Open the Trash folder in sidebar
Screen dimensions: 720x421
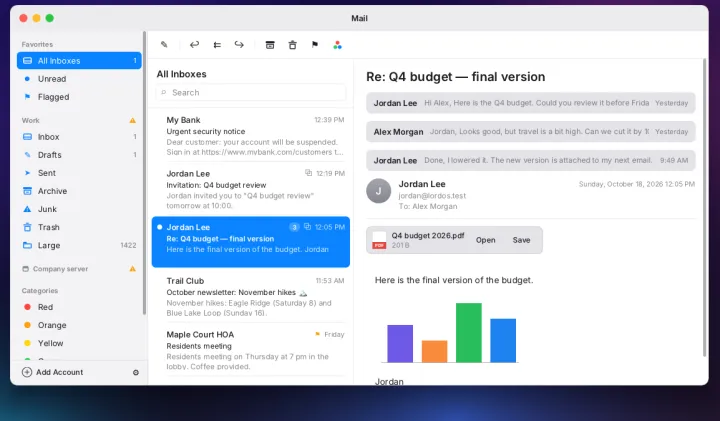[79, 227]
